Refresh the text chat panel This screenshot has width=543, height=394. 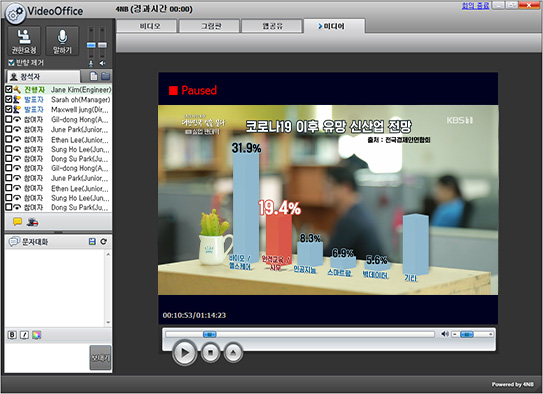point(104,242)
